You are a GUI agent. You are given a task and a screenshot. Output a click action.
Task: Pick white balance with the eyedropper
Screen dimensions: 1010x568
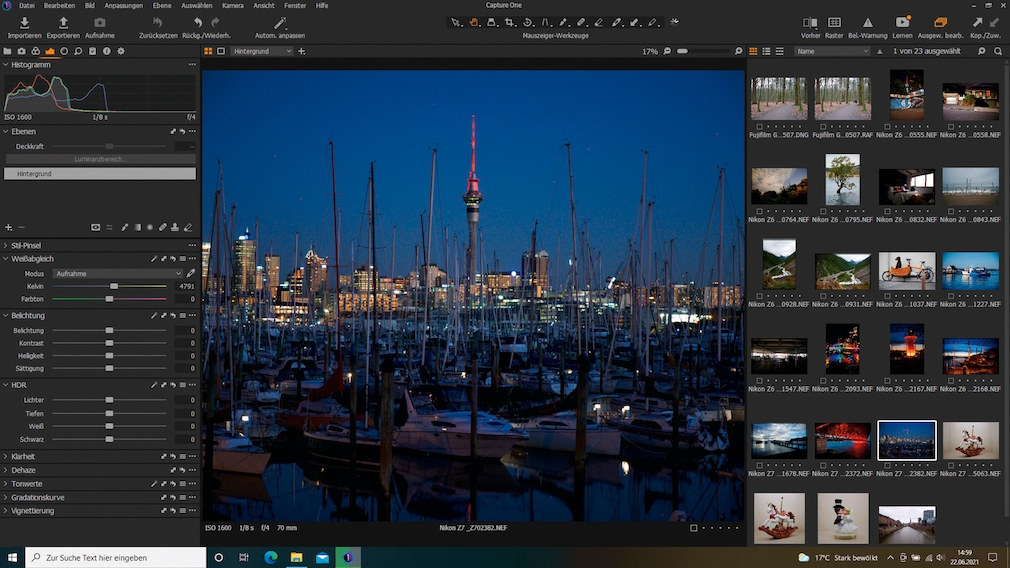[x=190, y=273]
